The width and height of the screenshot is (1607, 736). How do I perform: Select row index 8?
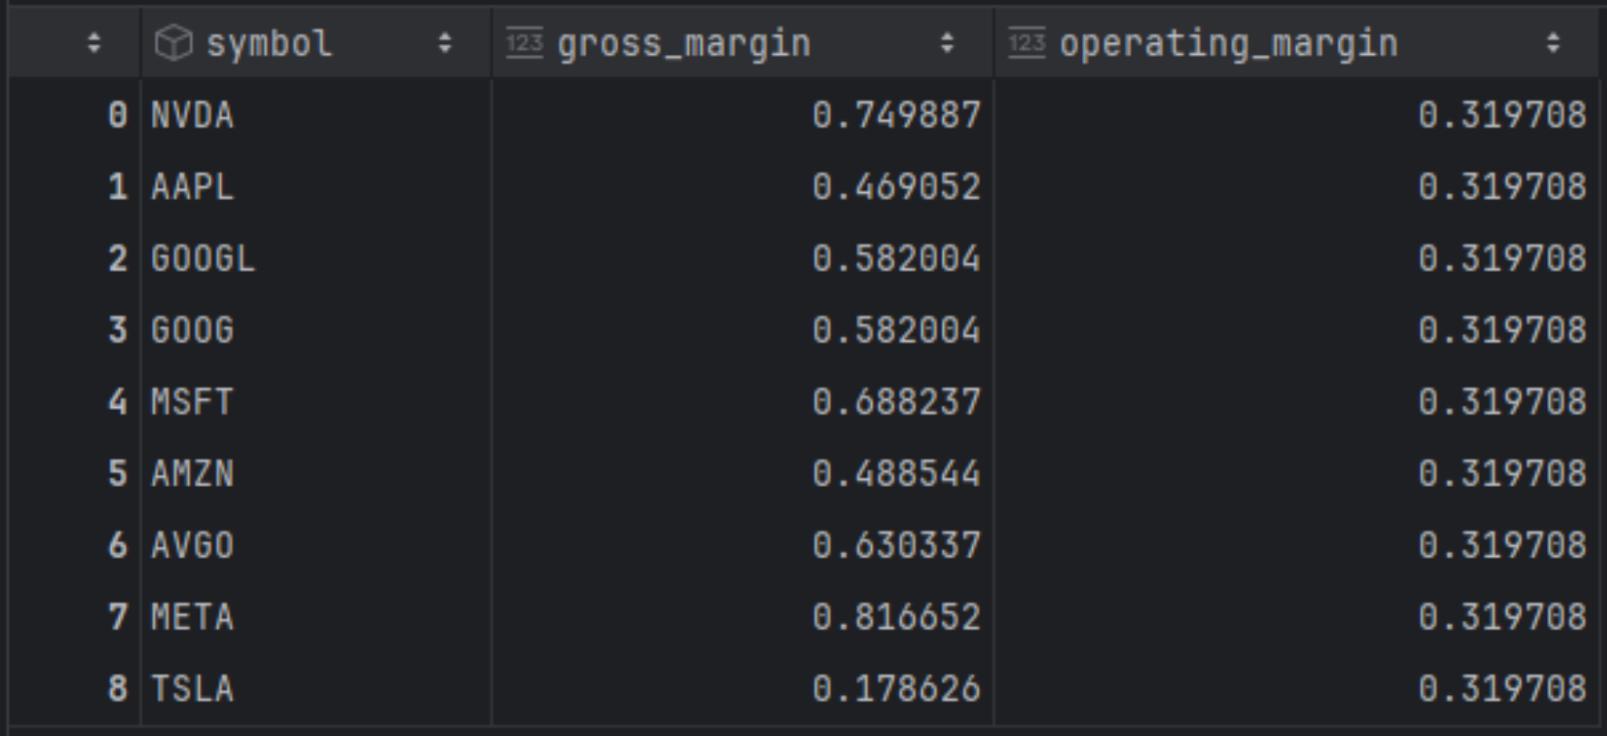pos(117,688)
